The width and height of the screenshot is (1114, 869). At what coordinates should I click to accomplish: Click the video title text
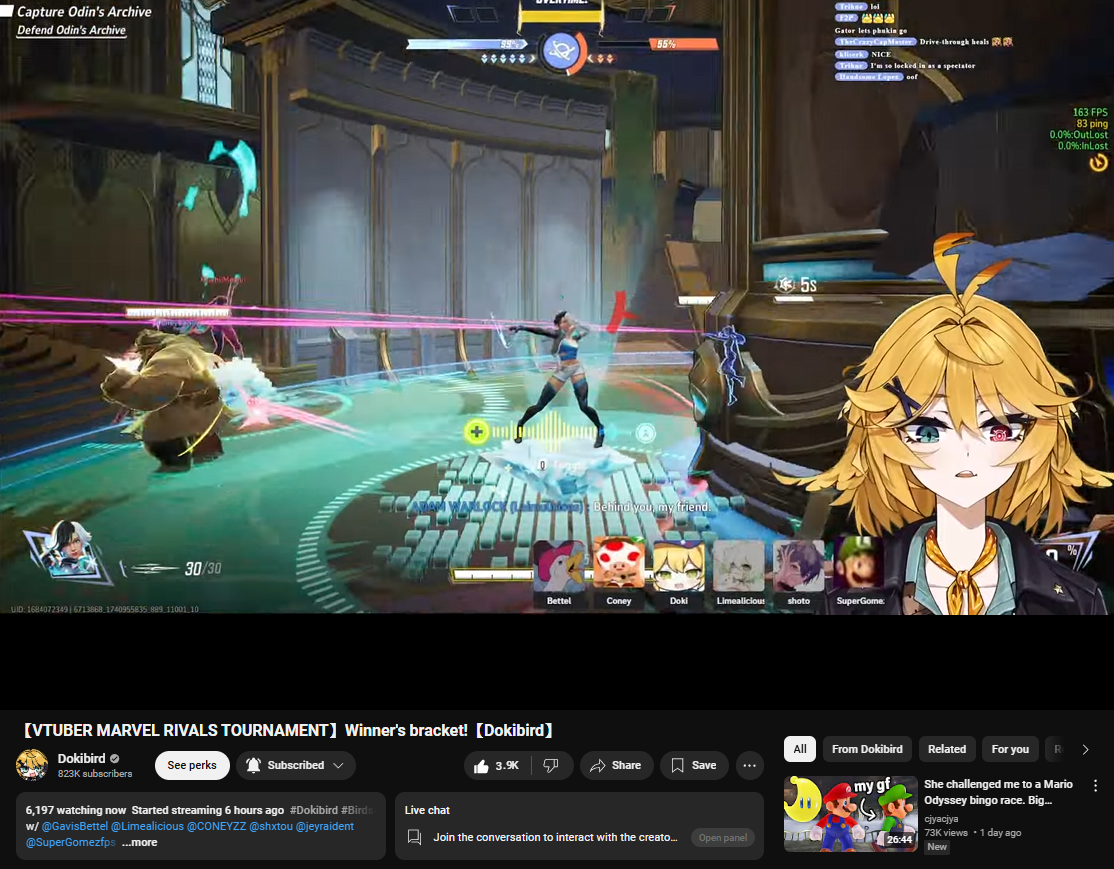click(x=288, y=730)
